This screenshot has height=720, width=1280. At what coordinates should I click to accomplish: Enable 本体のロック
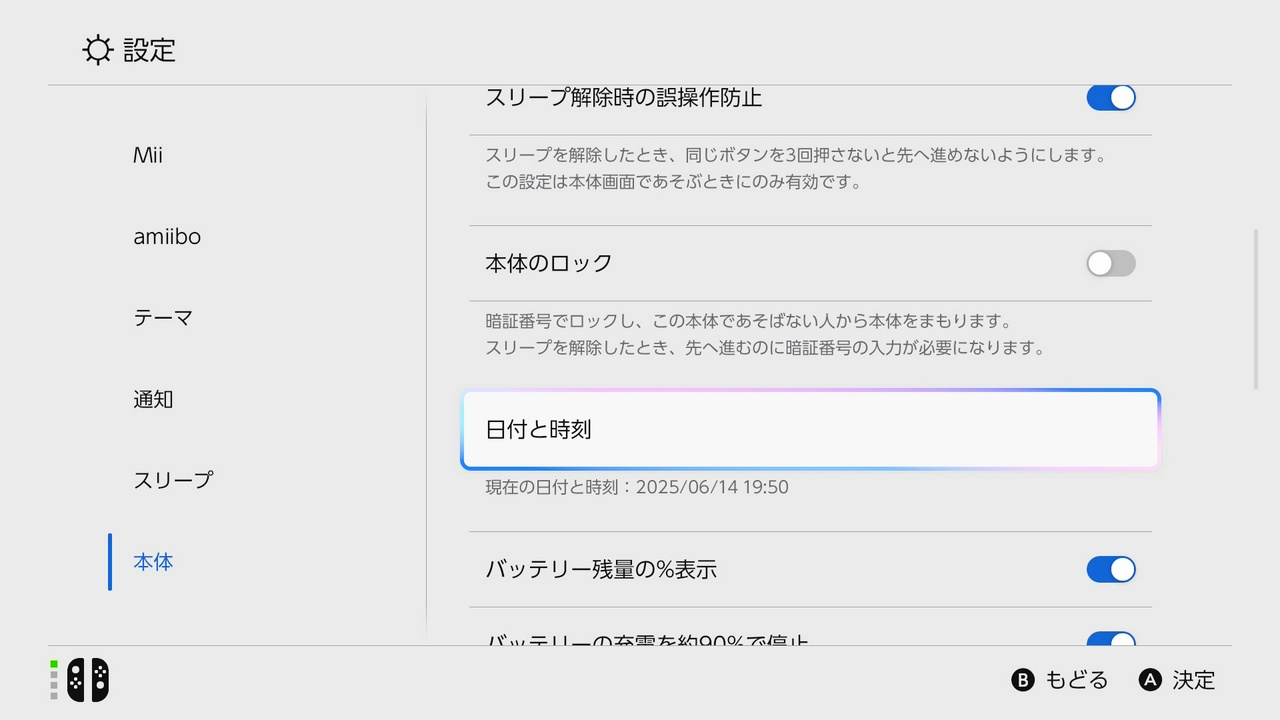1110,263
